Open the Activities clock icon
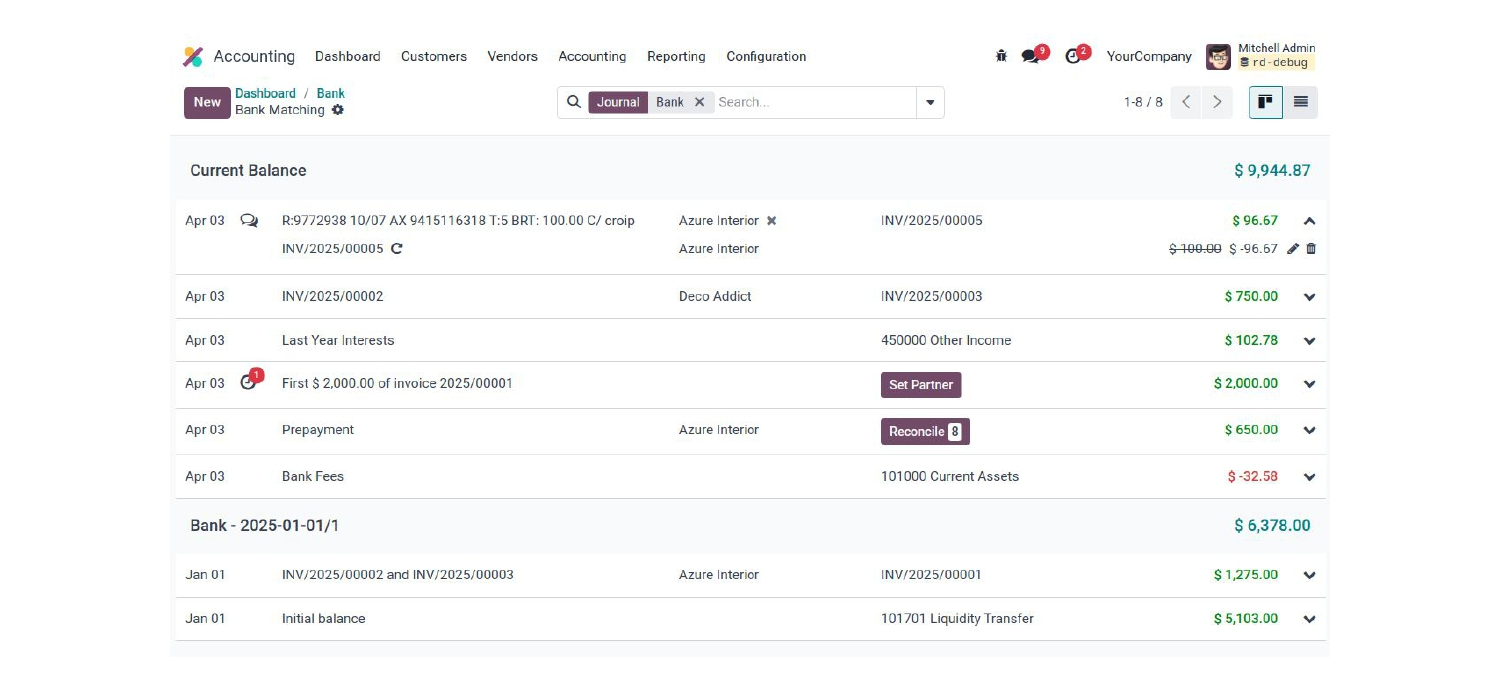 [x=1073, y=57]
